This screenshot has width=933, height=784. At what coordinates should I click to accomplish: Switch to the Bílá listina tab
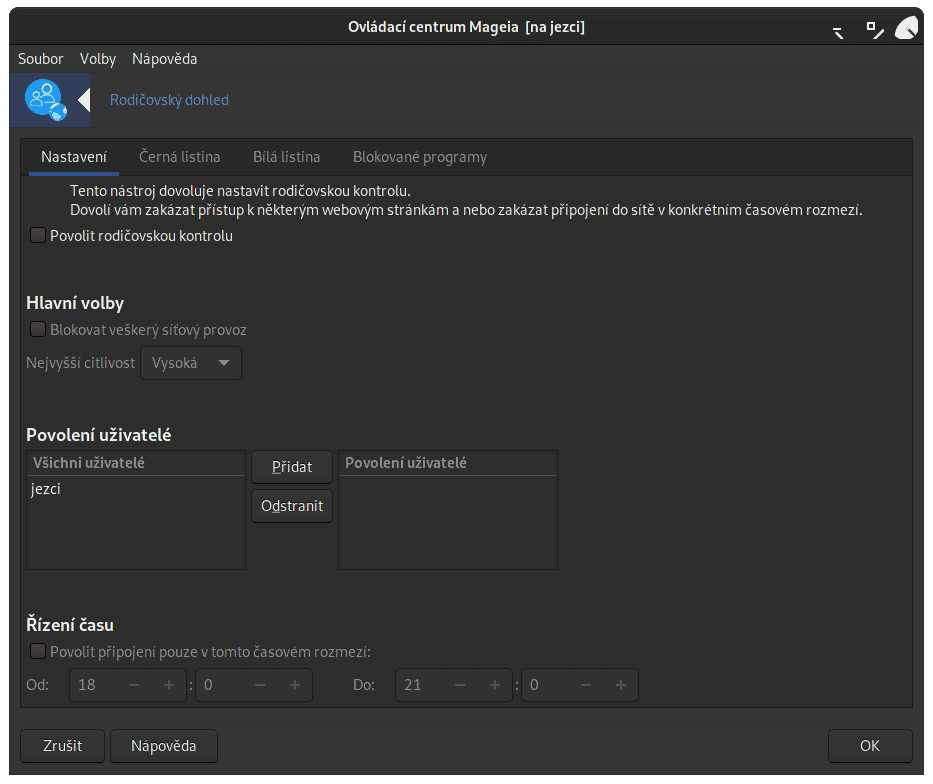pos(286,157)
